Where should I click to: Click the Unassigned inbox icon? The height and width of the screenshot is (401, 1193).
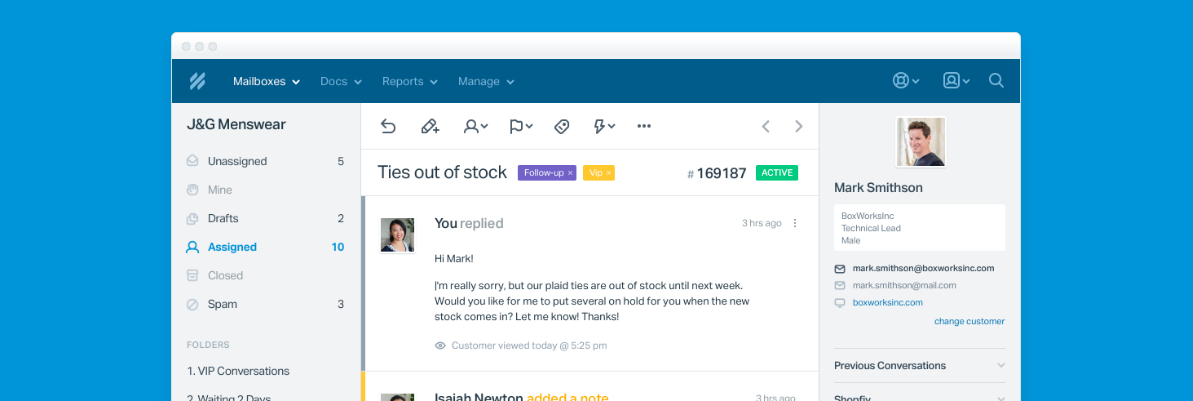click(192, 161)
